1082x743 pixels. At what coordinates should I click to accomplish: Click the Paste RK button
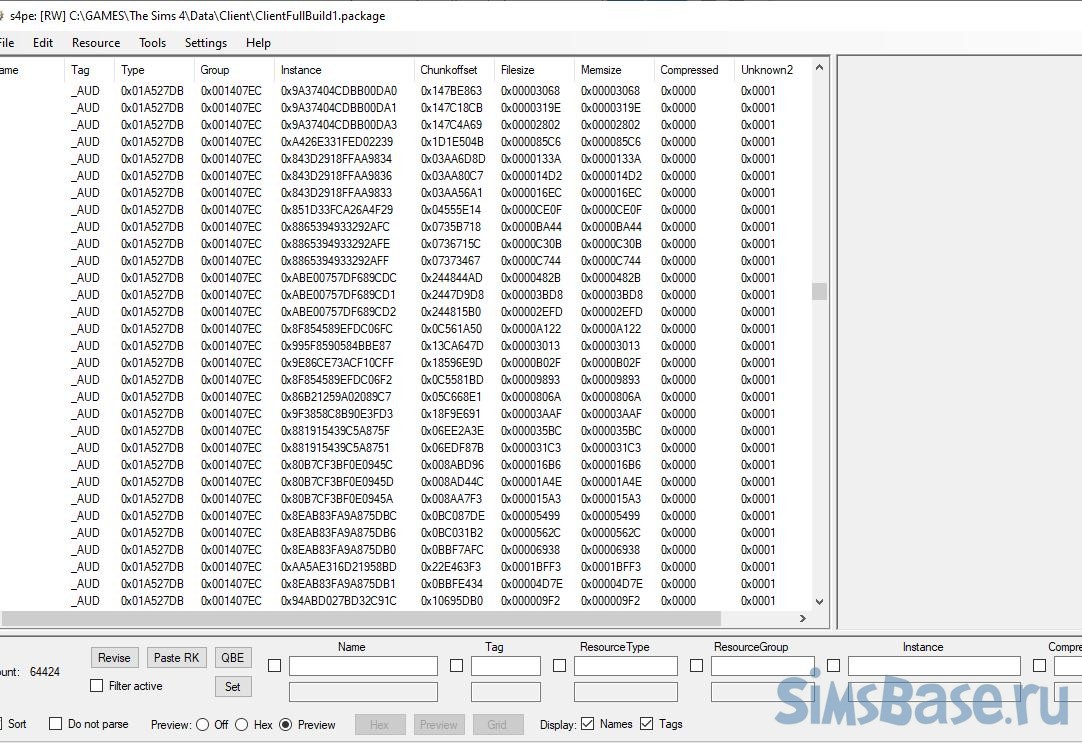click(x=177, y=657)
